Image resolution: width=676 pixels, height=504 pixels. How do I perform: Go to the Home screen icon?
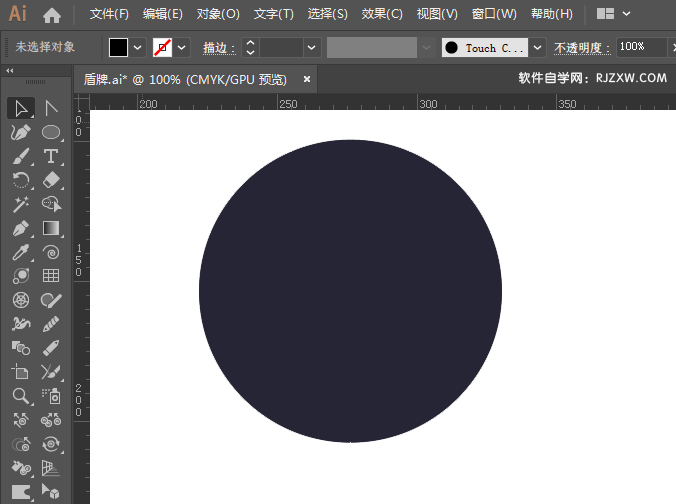pyautogui.click(x=52, y=16)
